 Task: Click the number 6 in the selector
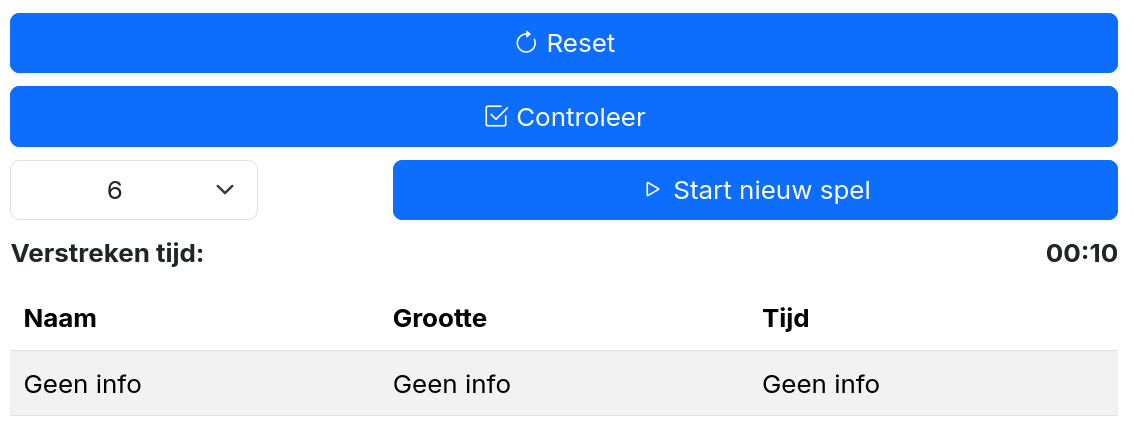(x=114, y=190)
